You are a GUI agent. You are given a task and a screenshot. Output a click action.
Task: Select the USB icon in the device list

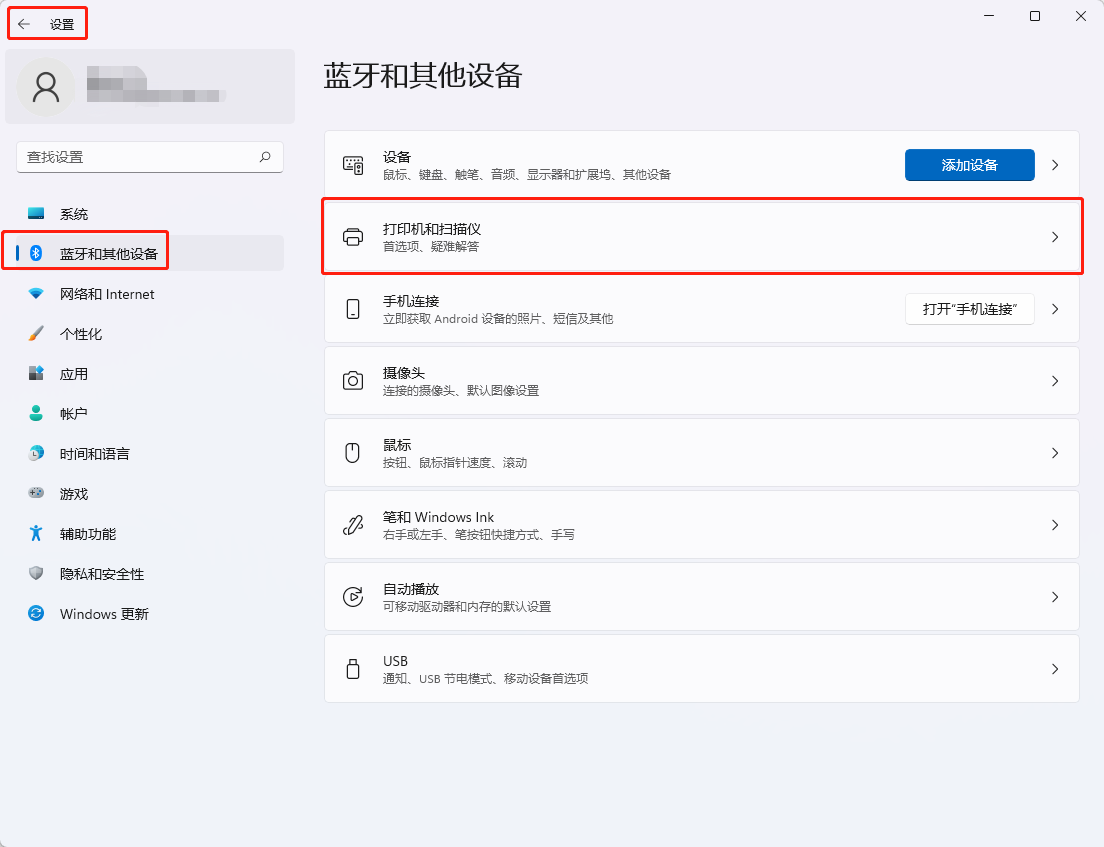353,668
